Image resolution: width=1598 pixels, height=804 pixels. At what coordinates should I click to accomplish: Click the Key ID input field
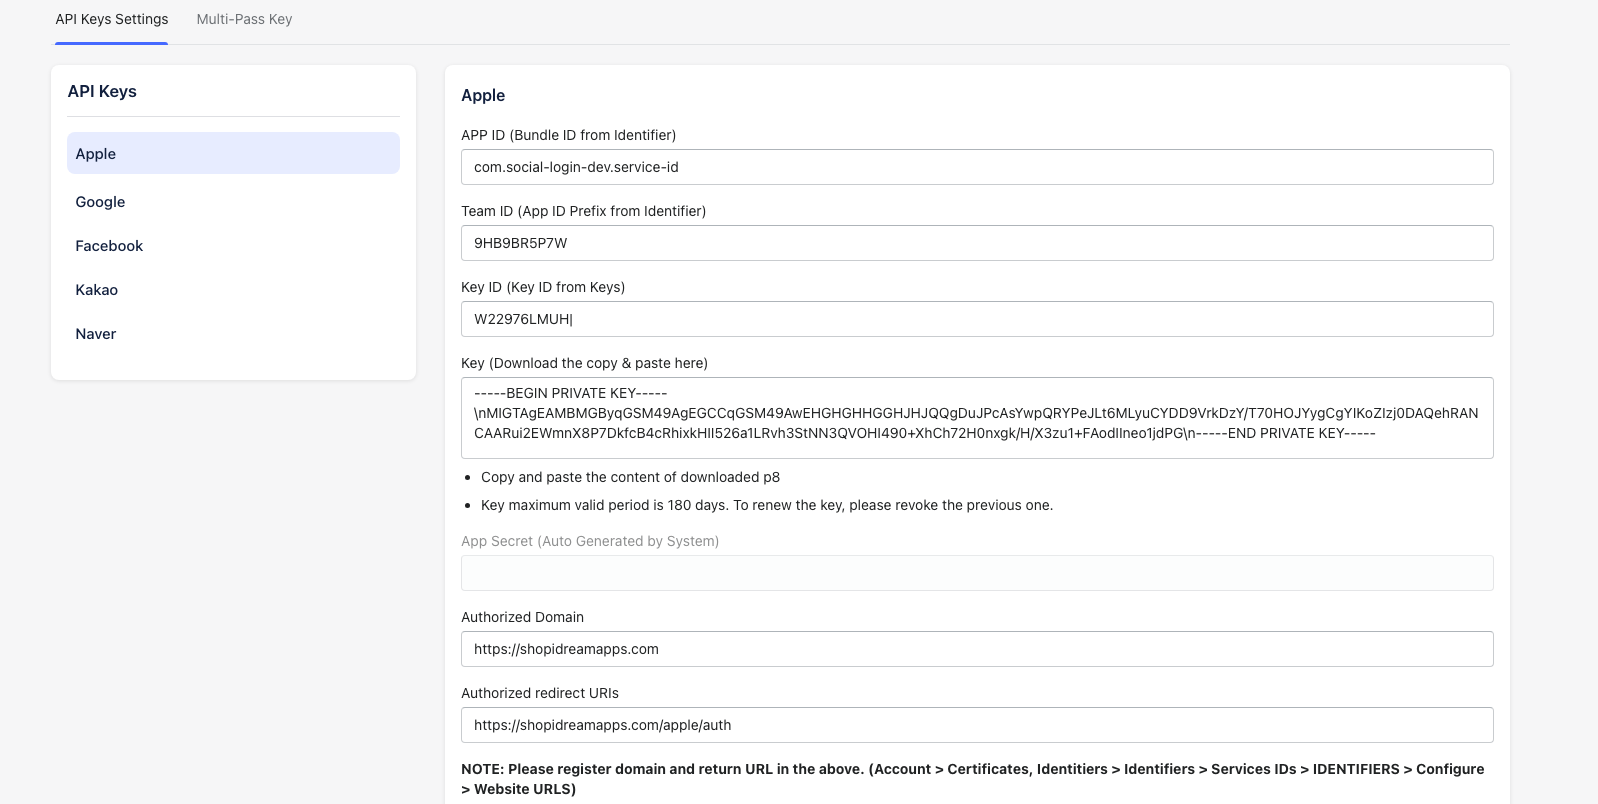(x=977, y=319)
